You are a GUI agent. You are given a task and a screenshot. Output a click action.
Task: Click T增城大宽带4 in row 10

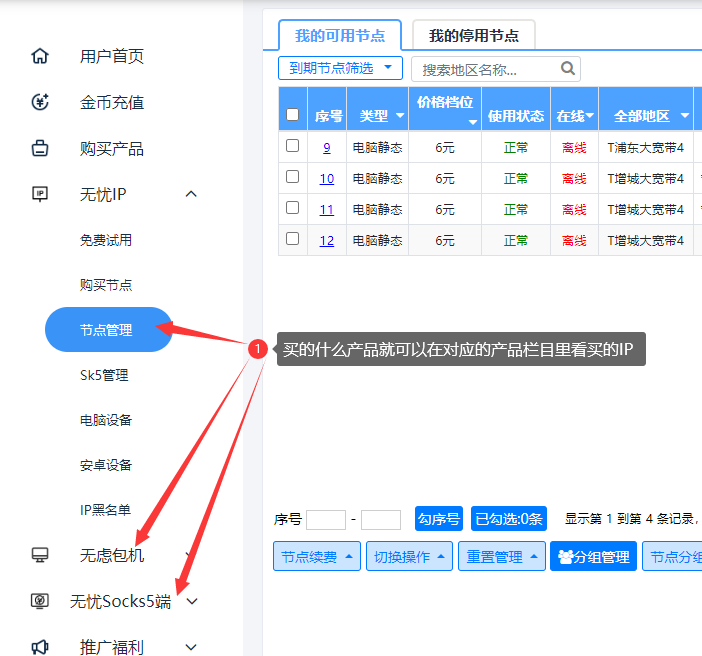tap(646, 178)
